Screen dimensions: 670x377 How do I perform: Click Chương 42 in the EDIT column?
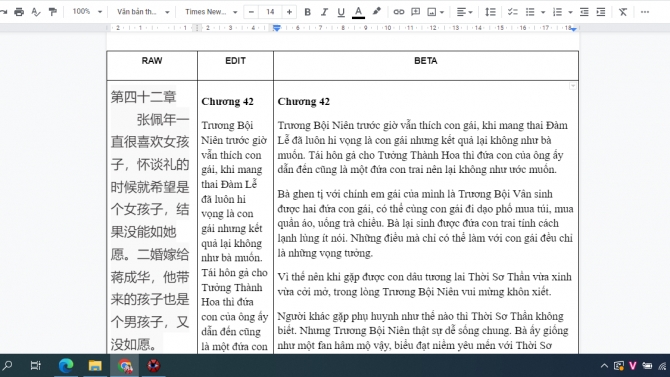[x=227, y=102]
